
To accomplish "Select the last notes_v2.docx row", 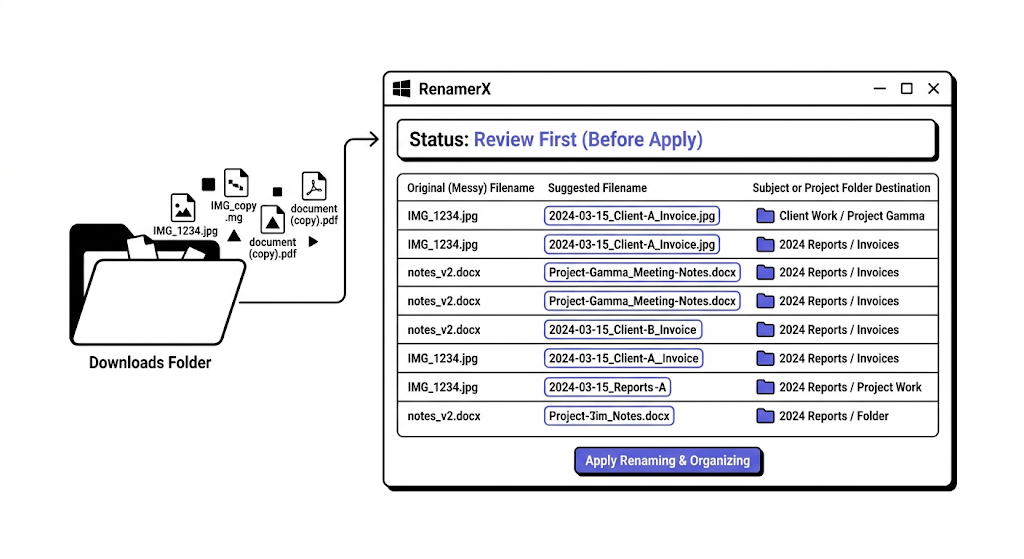I will [667, 416].
